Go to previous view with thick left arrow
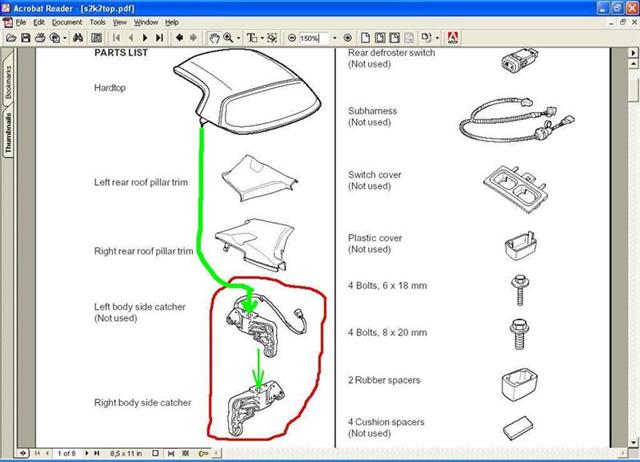Screen dimensions: 640x462 pos(179,38)
